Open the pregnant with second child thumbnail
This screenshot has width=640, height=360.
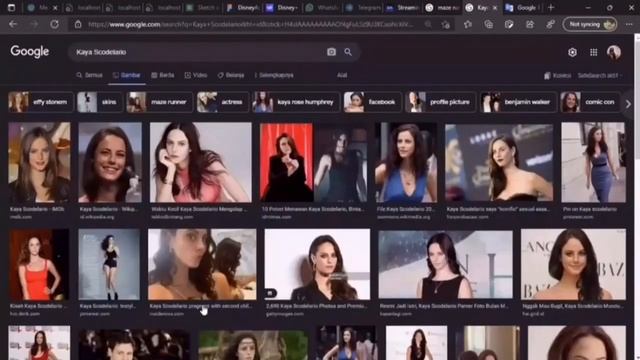[202, 264]
